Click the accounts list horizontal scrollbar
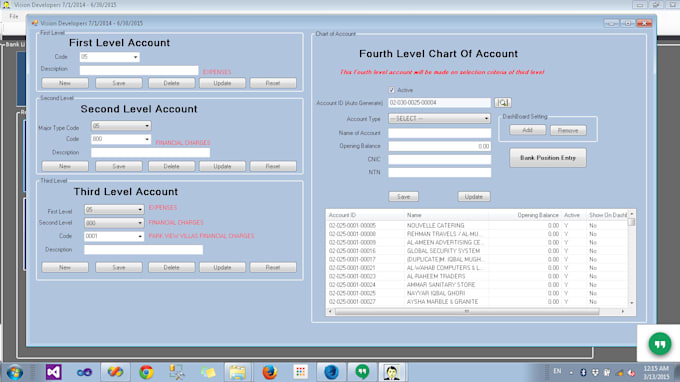 pyautogui.click(x=467, y=311)
